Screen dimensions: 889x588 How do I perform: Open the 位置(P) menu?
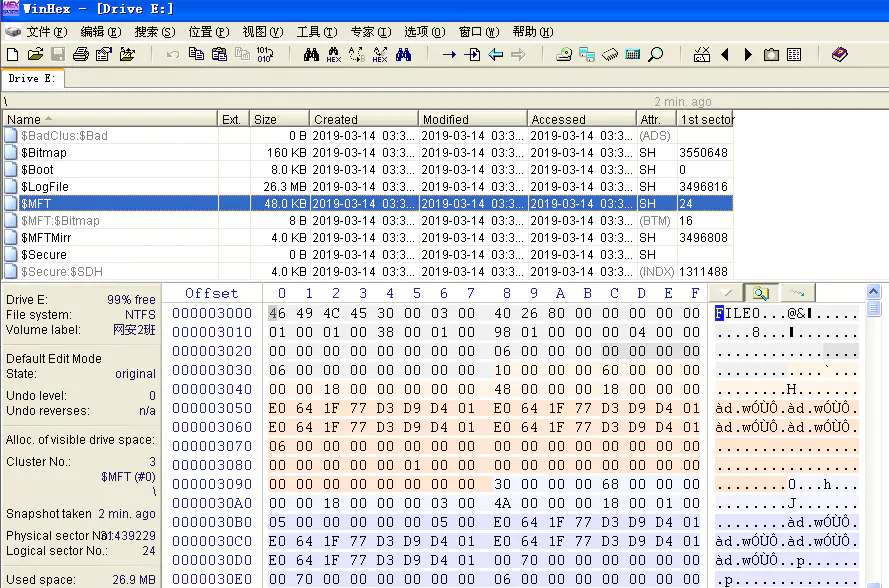209,32
